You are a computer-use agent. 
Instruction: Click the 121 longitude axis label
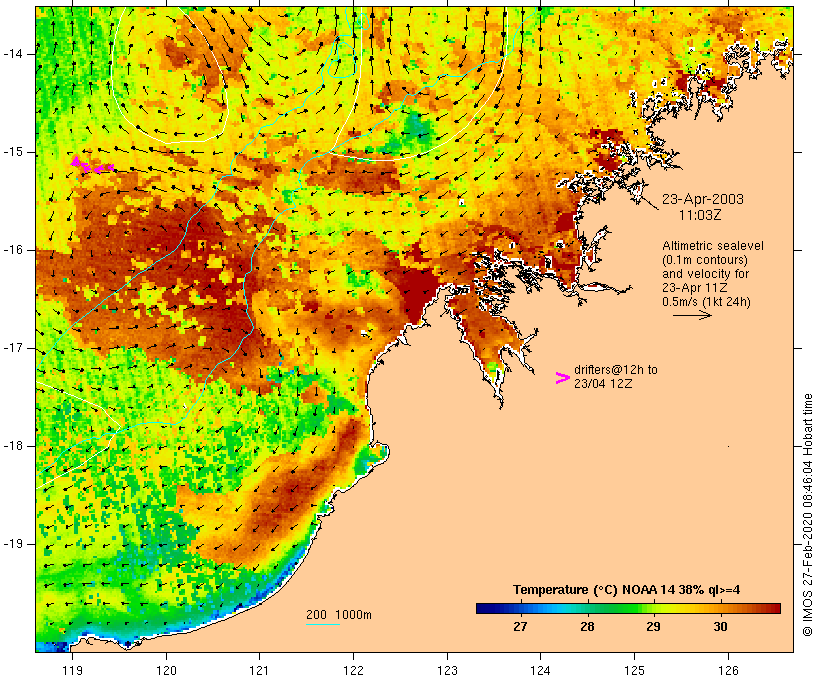(259, 670)
